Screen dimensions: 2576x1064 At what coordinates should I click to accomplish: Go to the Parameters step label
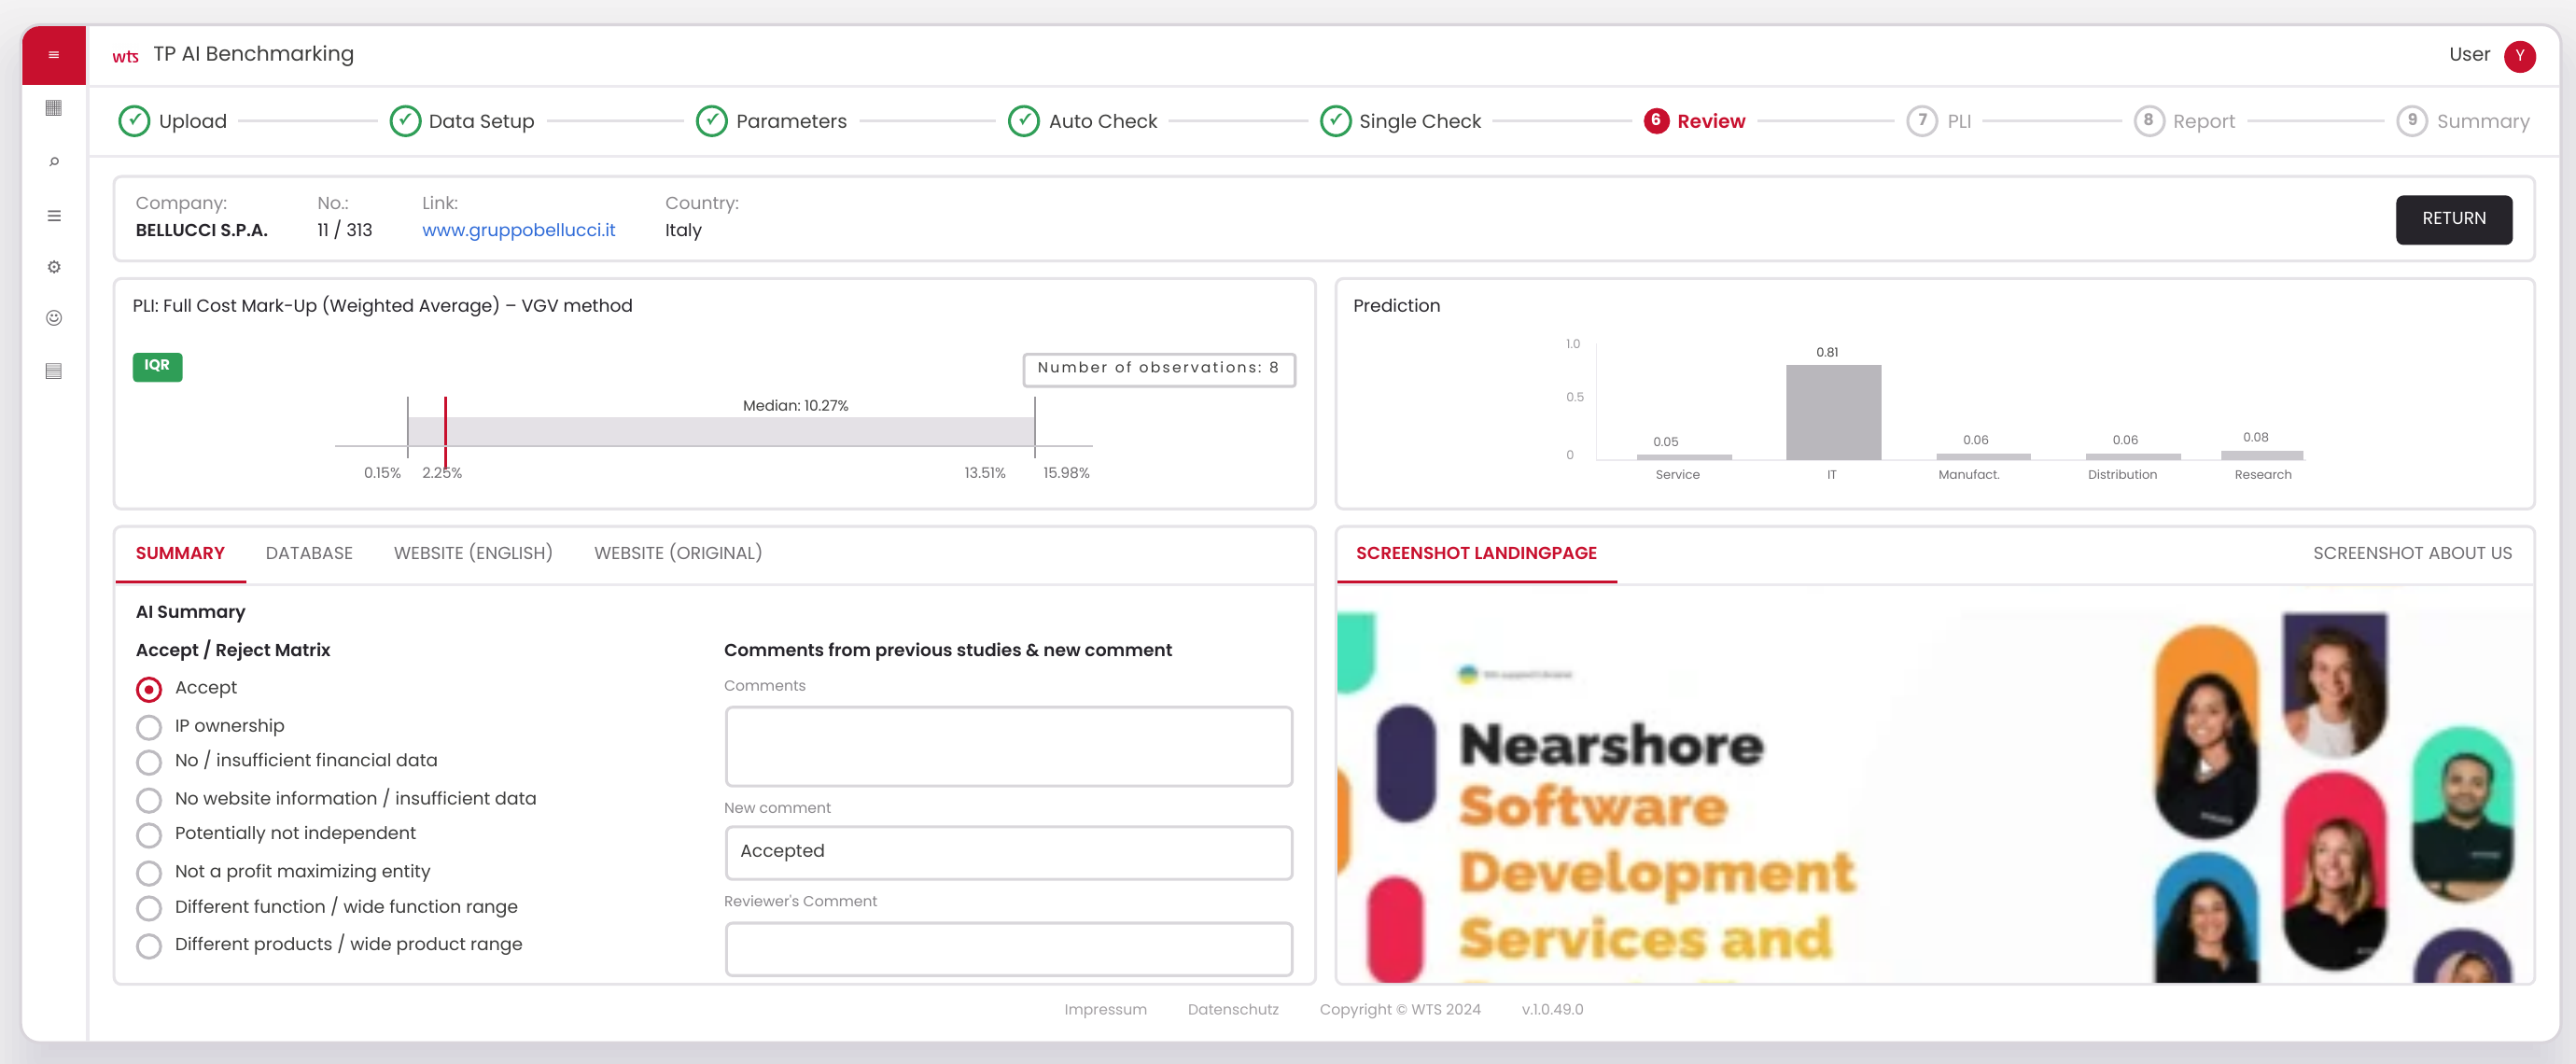coord(791,121)
